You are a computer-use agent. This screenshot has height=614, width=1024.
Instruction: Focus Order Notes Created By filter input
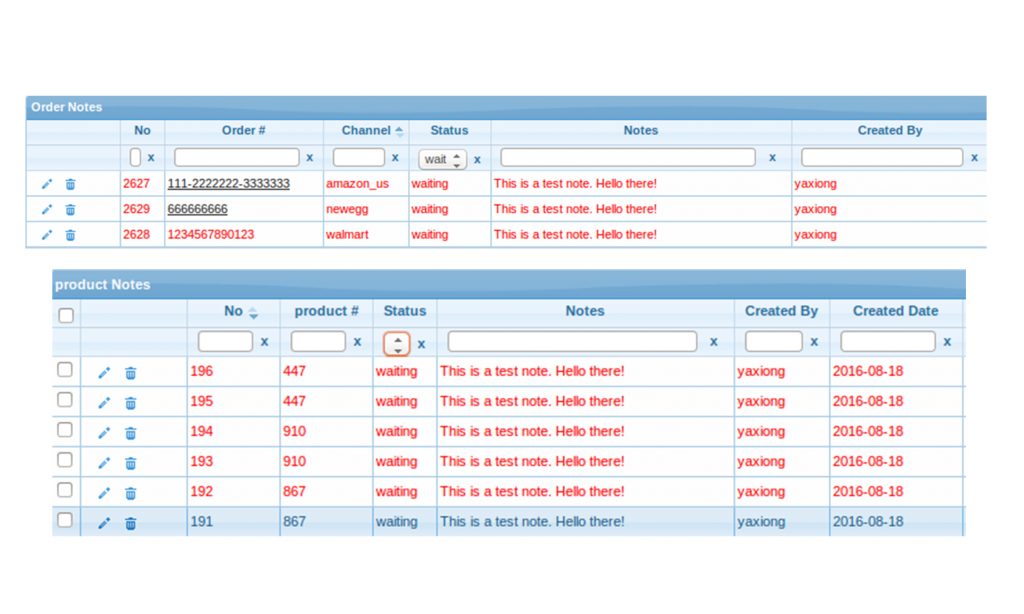(882, 157)
